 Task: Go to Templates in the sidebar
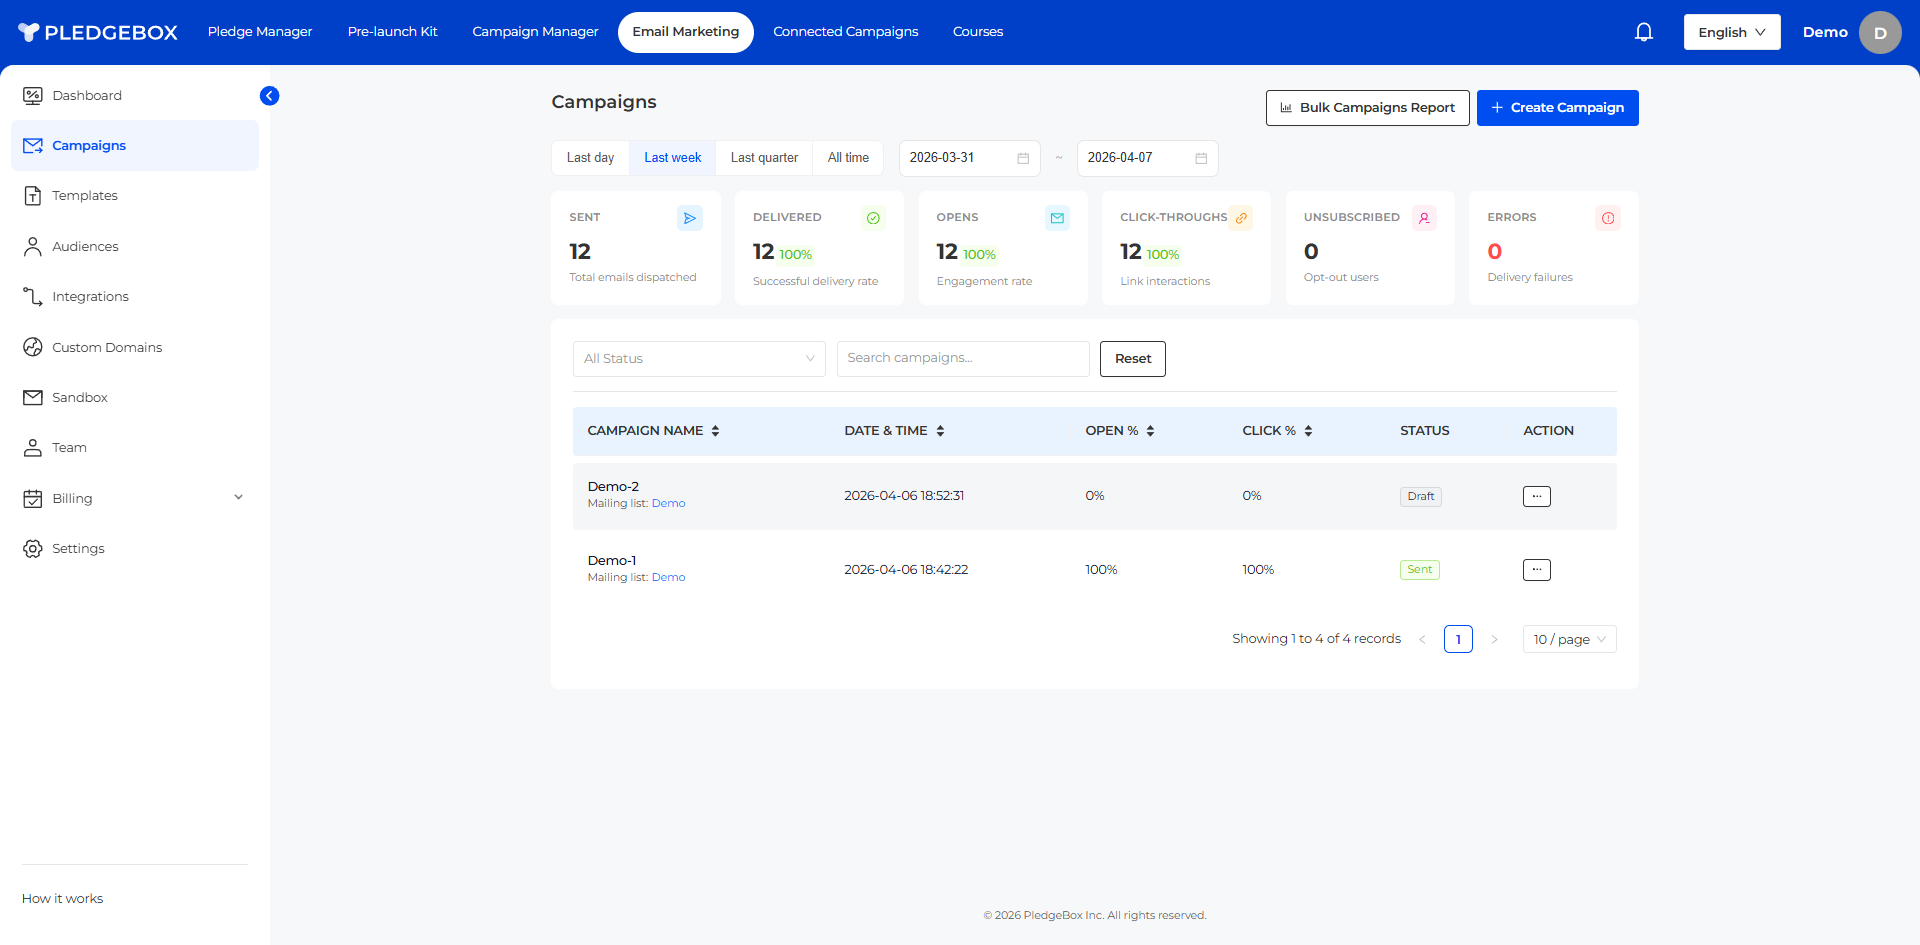[x=85, y=196]
